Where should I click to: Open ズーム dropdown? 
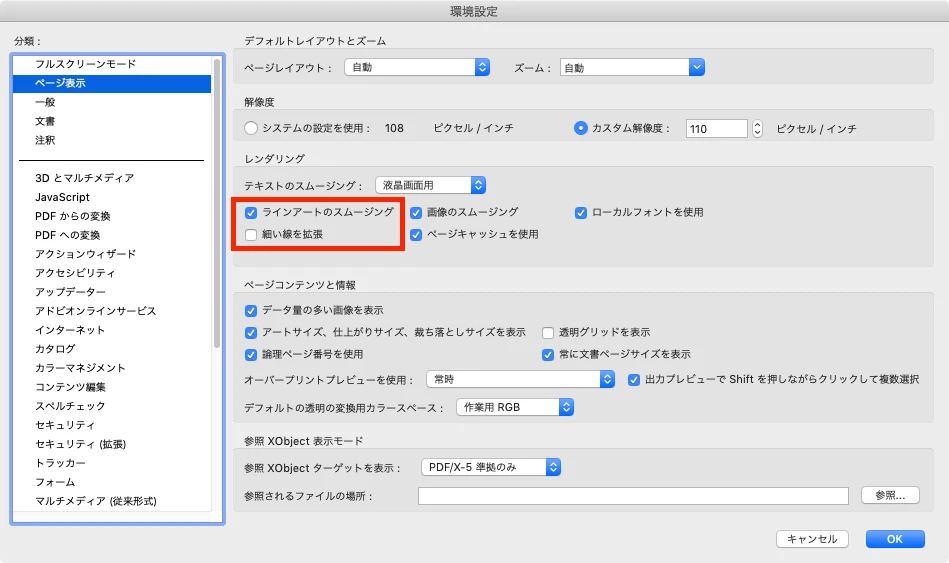pyautogui.click(x=632, y=67)
